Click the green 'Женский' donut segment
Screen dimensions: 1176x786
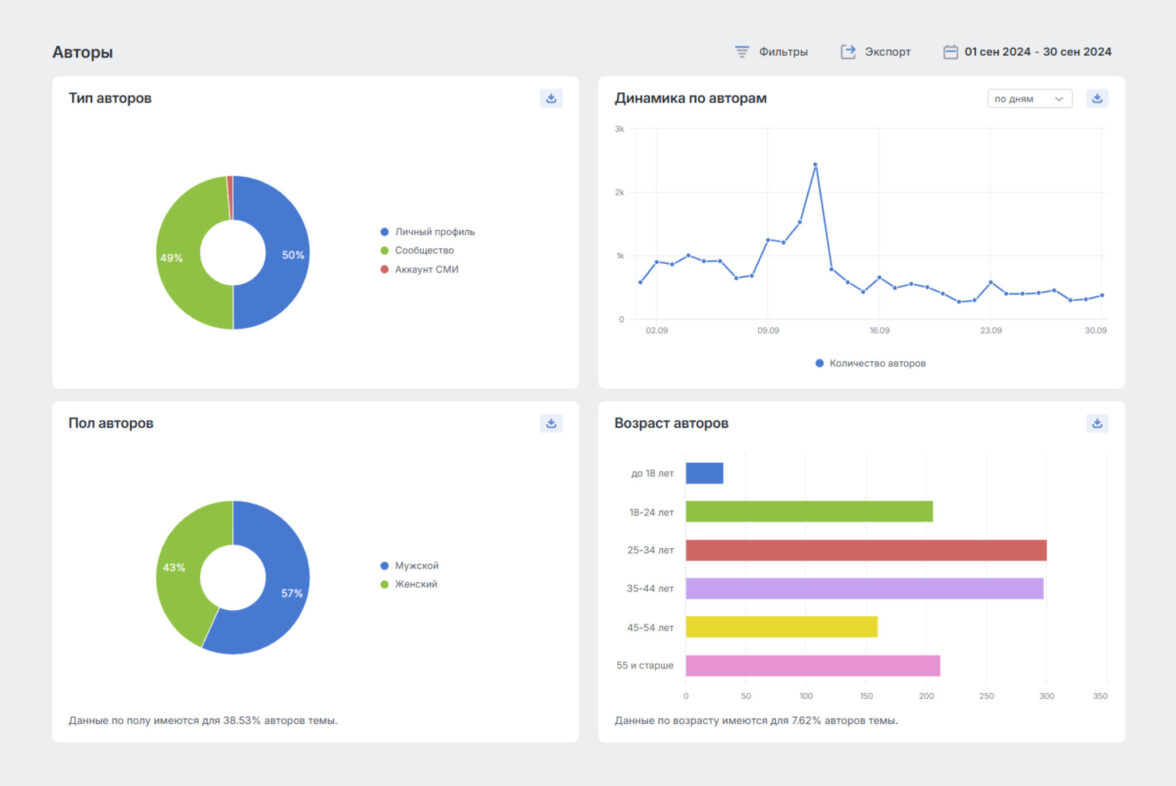[x=175, y=567]
